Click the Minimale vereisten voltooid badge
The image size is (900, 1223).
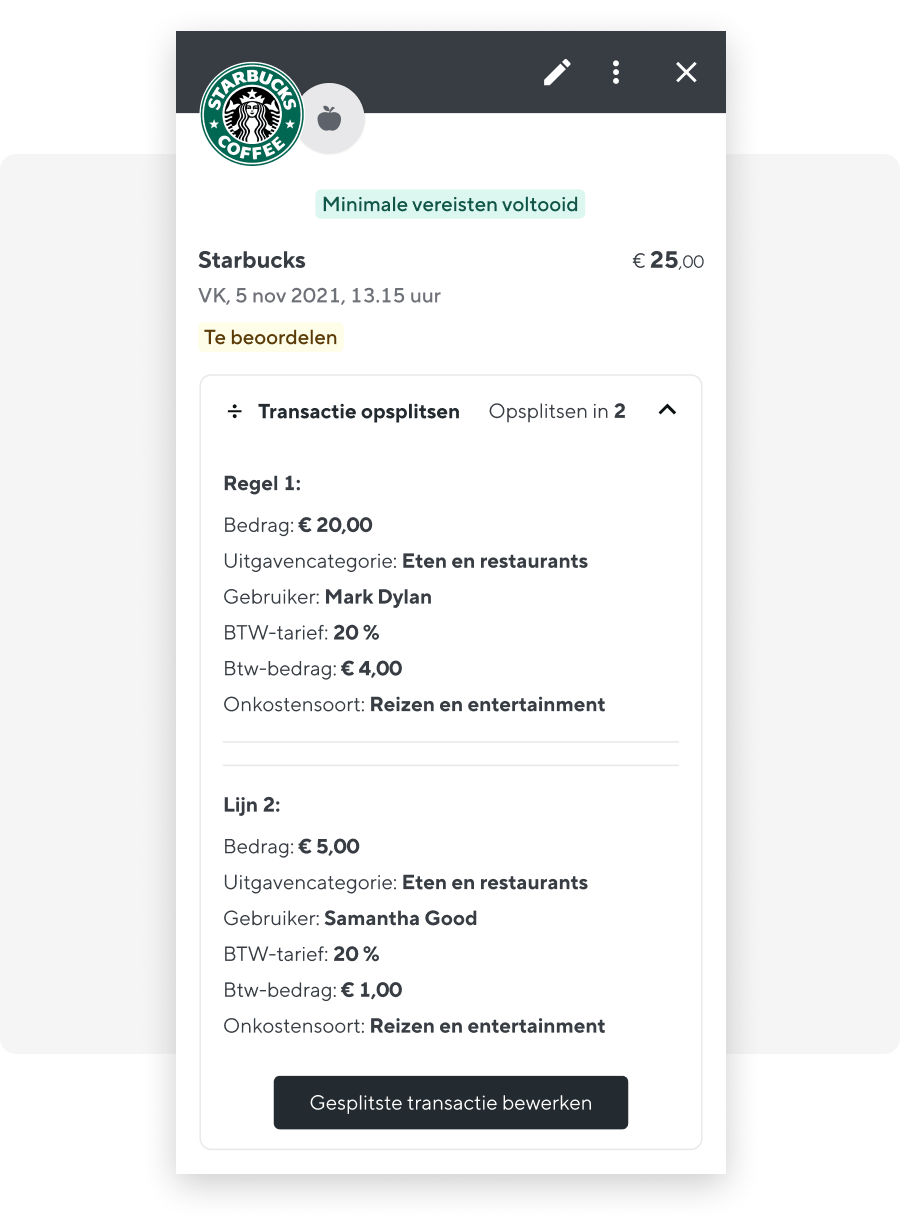450,204
